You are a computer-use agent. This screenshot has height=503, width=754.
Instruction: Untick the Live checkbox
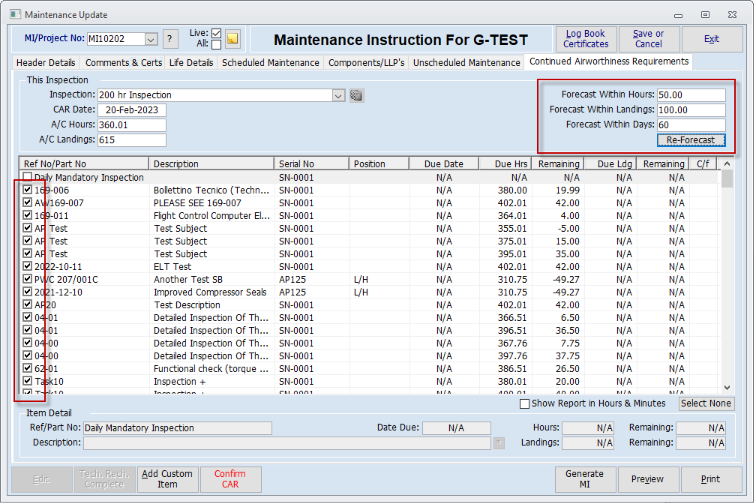pyautogui.click(x=216, y=33)
